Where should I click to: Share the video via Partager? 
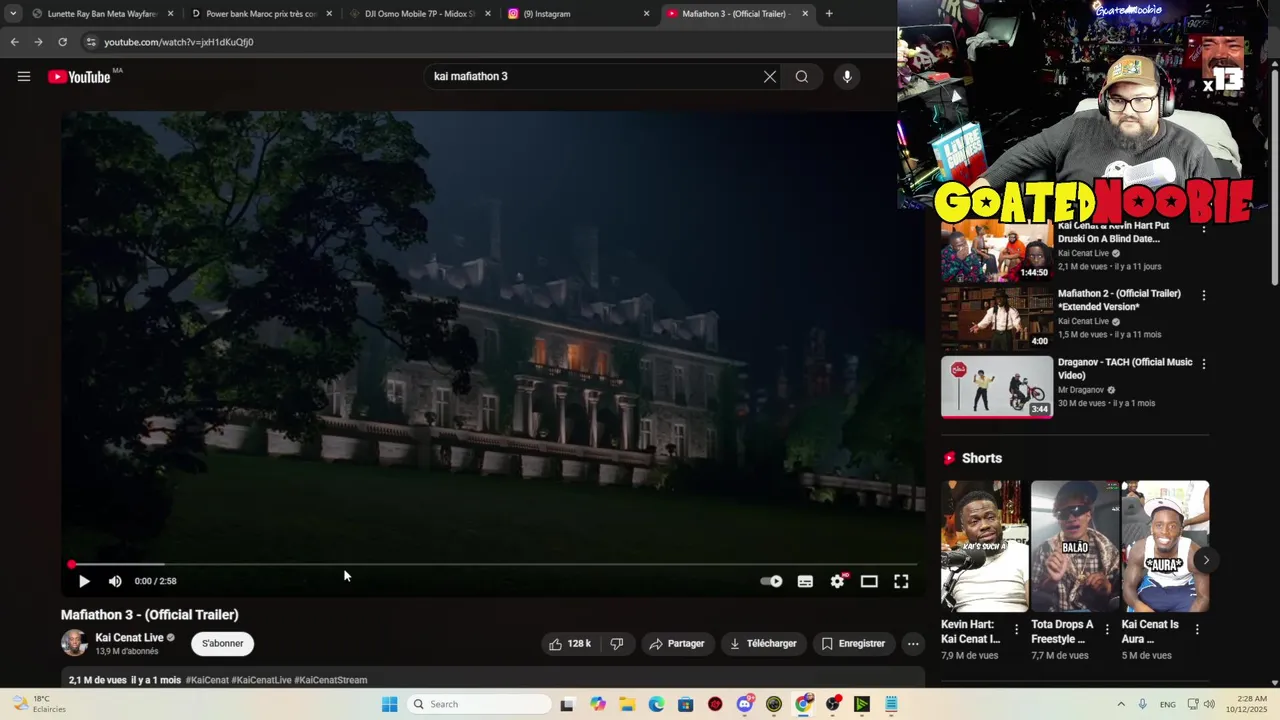(677, 644)
